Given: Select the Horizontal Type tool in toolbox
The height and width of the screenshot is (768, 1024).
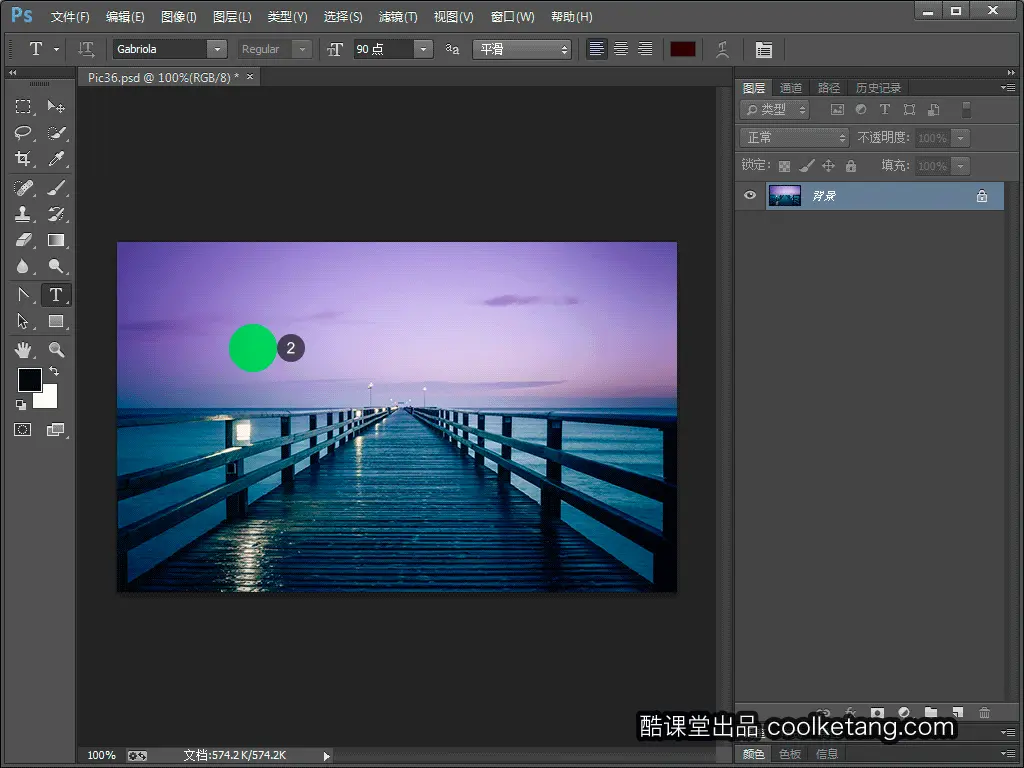Looking at the screenshot, I should tap(56, 295).
